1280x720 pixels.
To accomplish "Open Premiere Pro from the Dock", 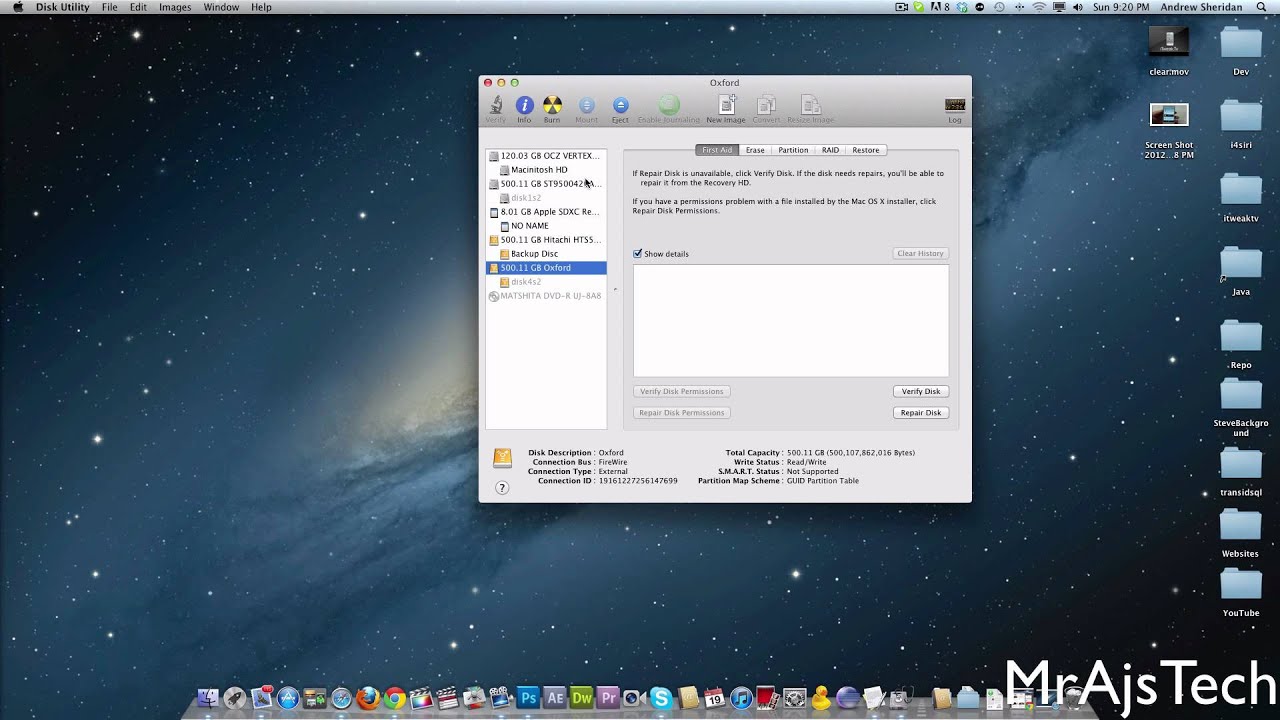I will pyautogui.click(x=608, y=698).
